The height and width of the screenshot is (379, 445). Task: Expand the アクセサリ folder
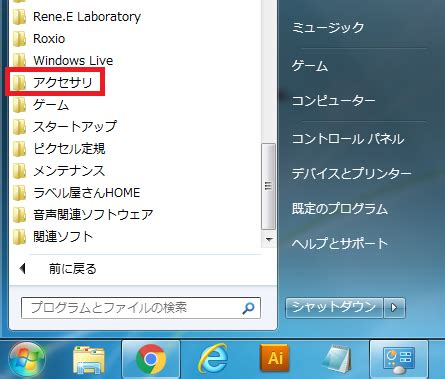62,82
